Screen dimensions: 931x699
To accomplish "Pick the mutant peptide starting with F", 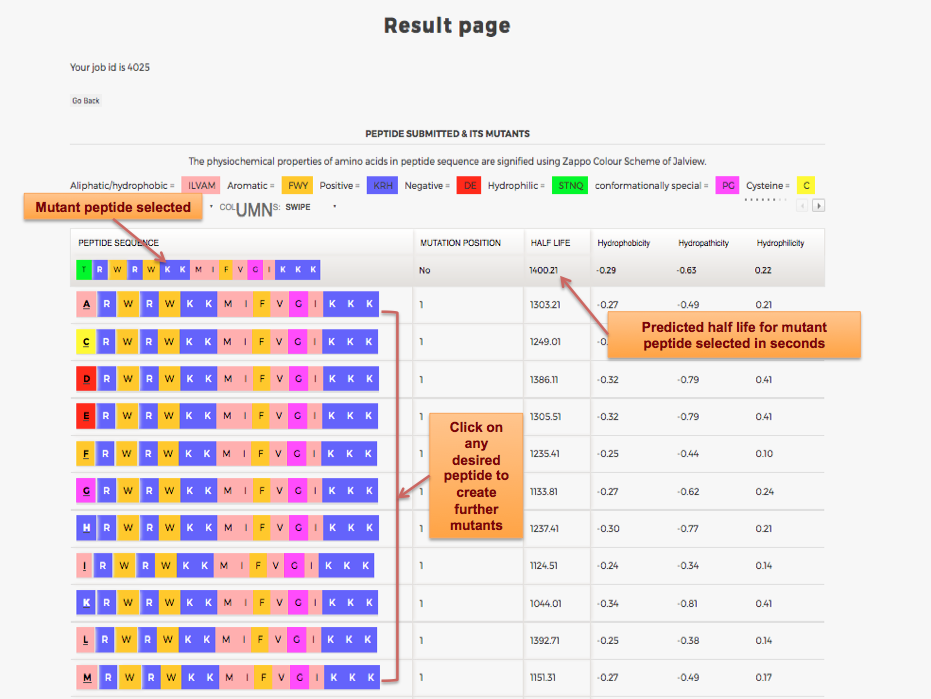I will point(227,454).
